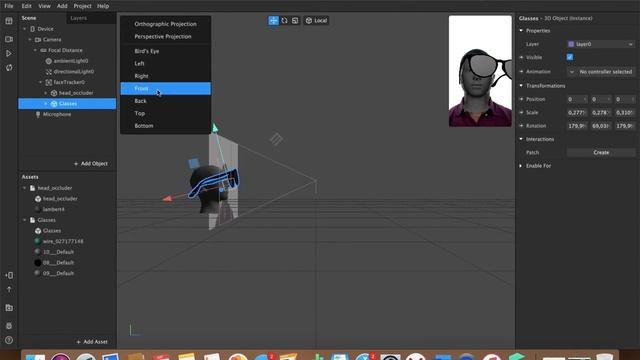Open the Help menu
Image resolution: width=640 pixels, height=360 pixels.
[103, 6]
